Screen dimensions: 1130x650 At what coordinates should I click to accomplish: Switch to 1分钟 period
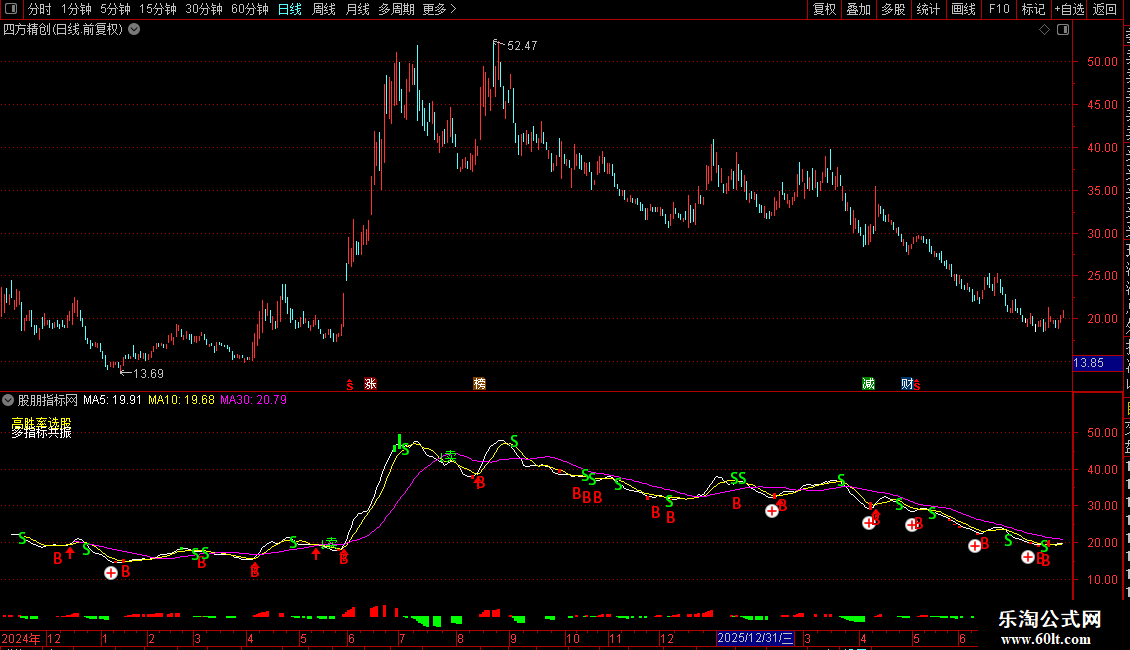click(76, 9)
